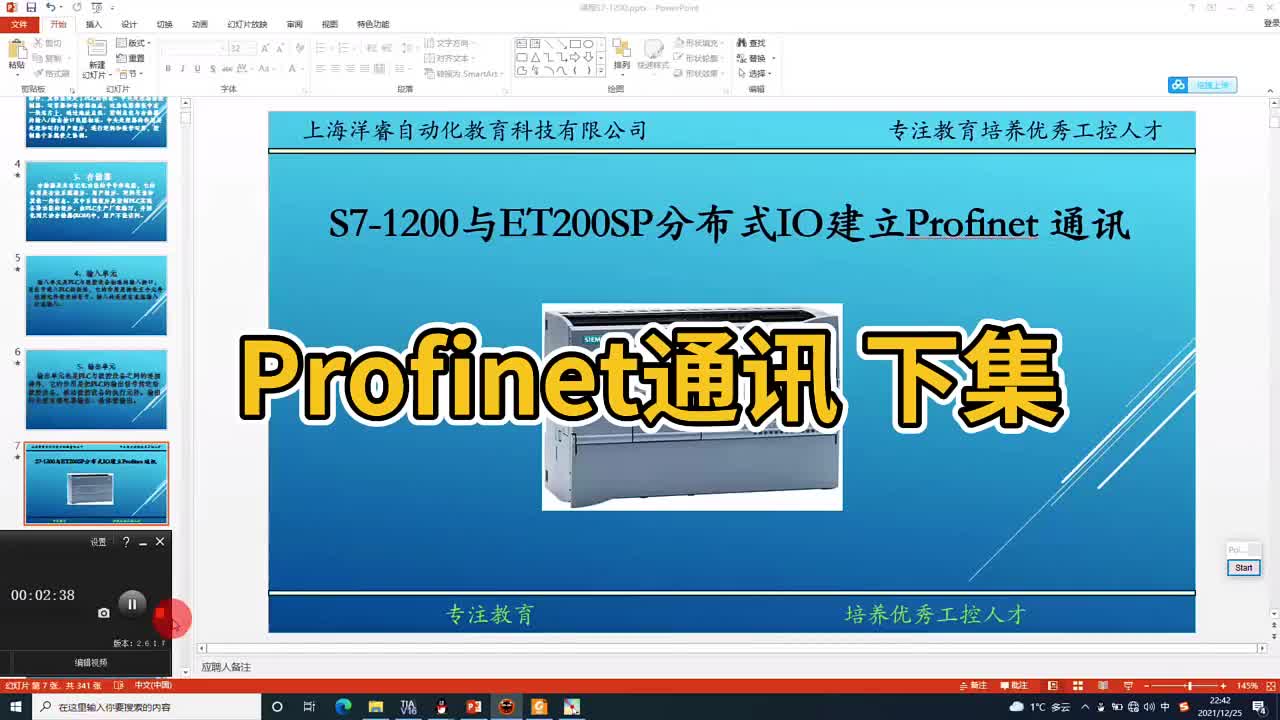
Task: Switch to the 设计 design tab
Action: click(x=129, y=24)
